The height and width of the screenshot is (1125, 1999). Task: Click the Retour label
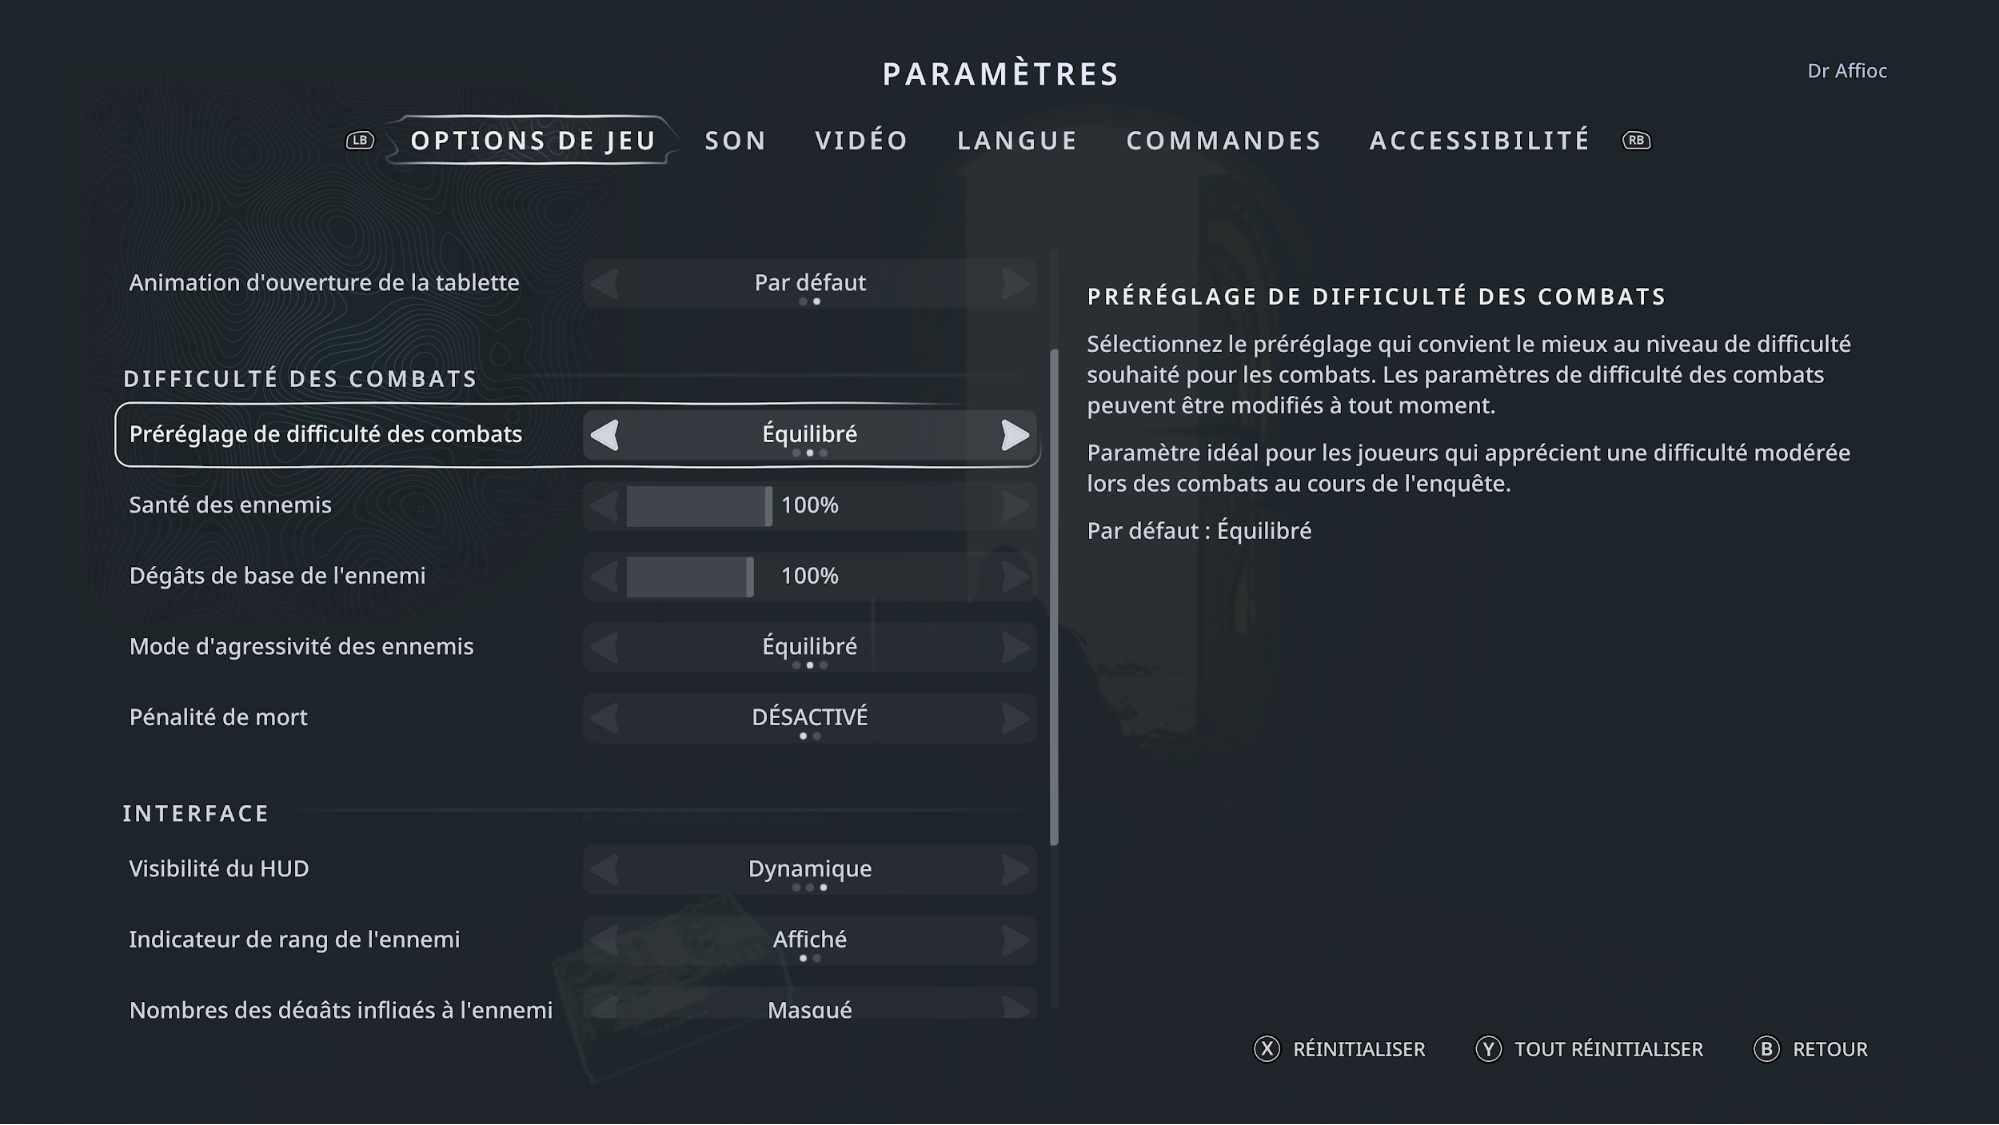pos(1829,1049)
